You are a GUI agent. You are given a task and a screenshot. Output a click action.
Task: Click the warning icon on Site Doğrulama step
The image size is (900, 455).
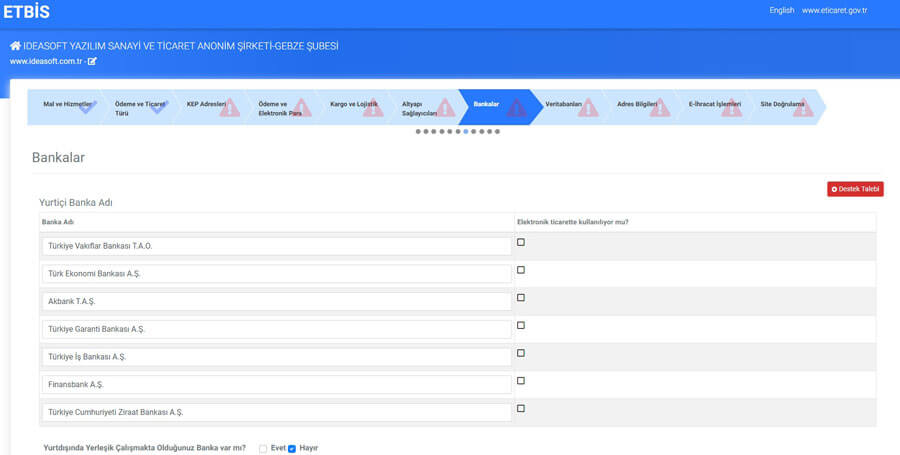803,107
